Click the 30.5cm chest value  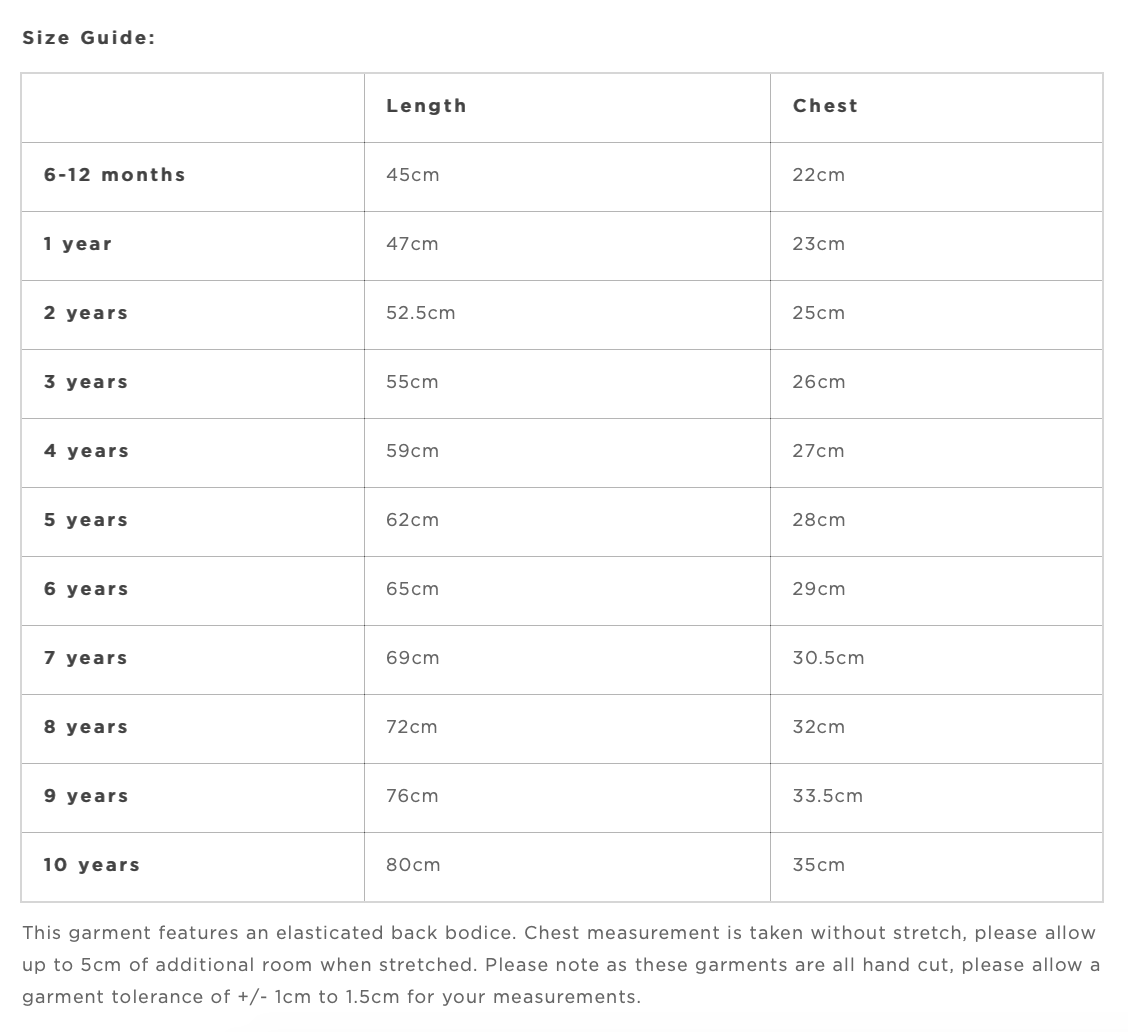(x=828, y=658)
